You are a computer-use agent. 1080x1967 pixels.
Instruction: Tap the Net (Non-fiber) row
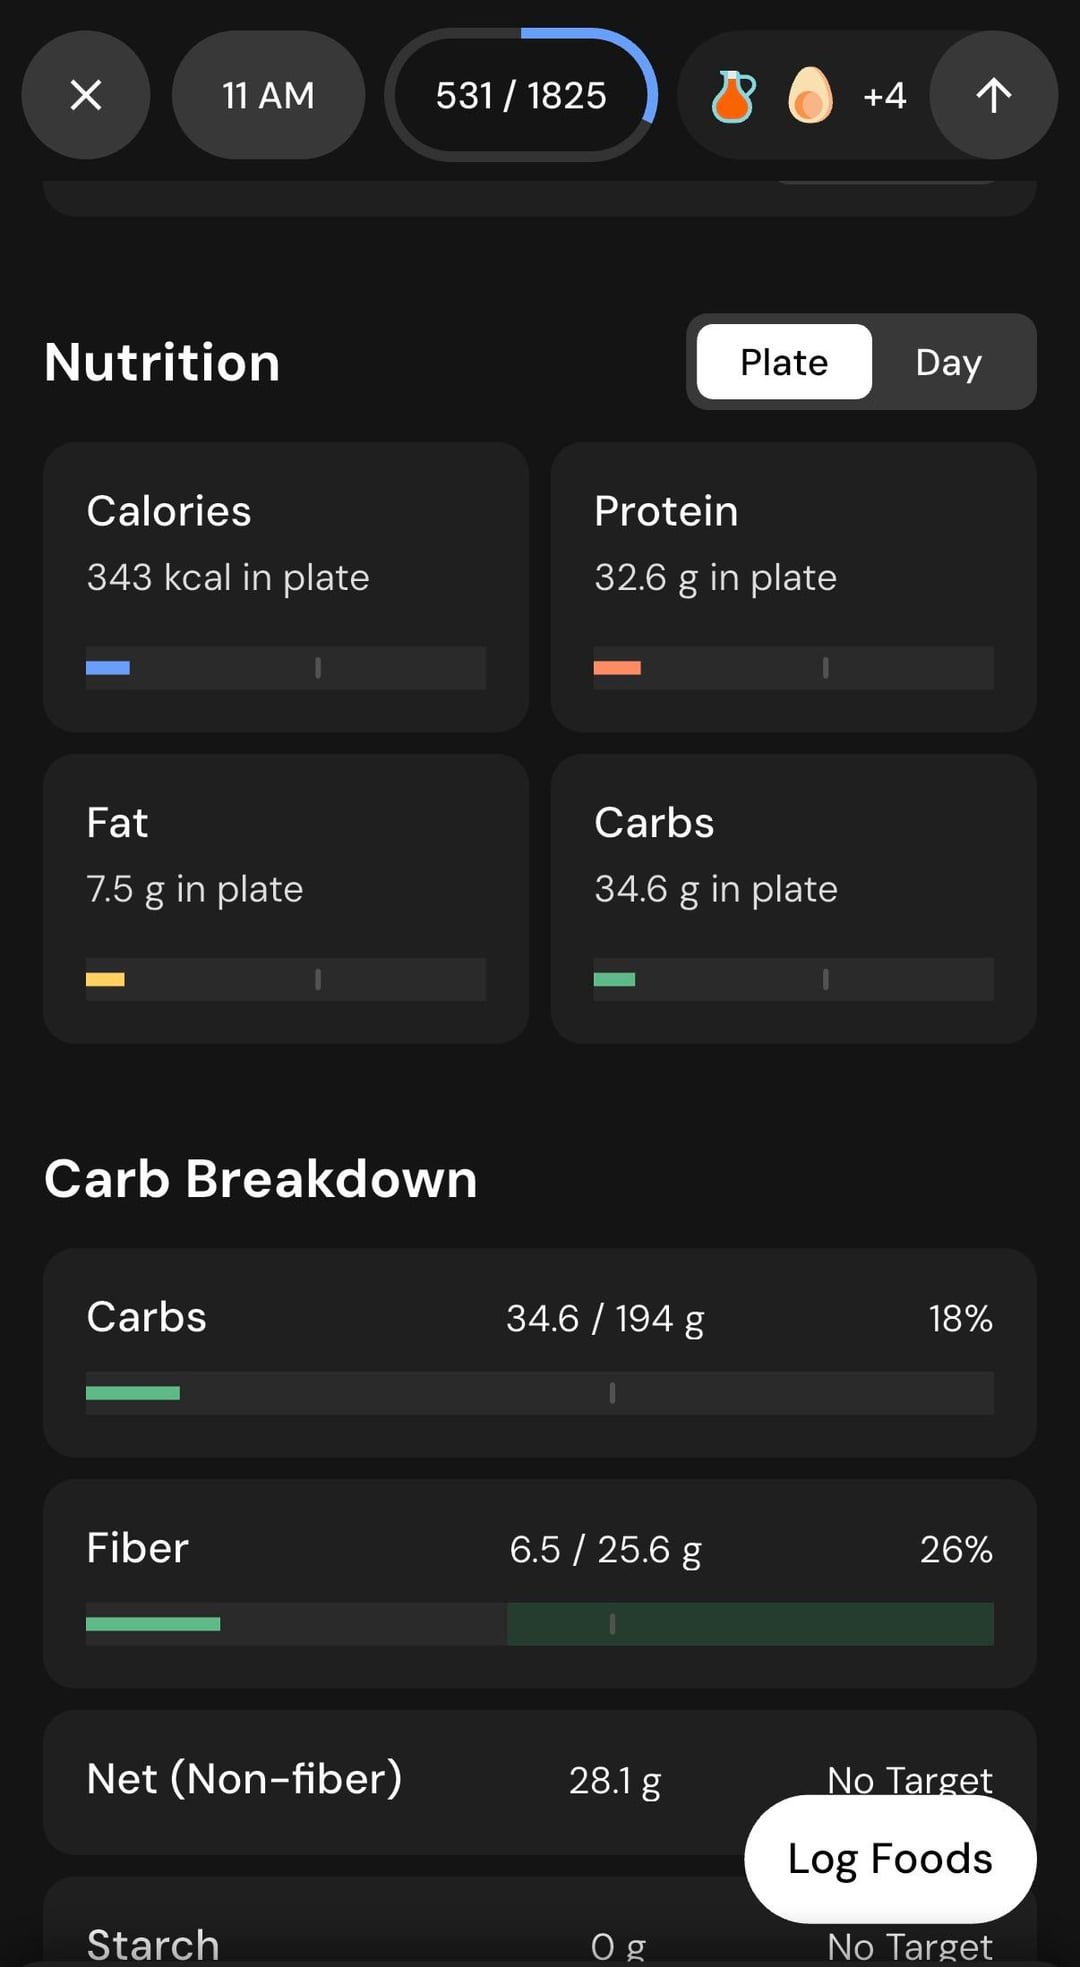click(400, 1780)
